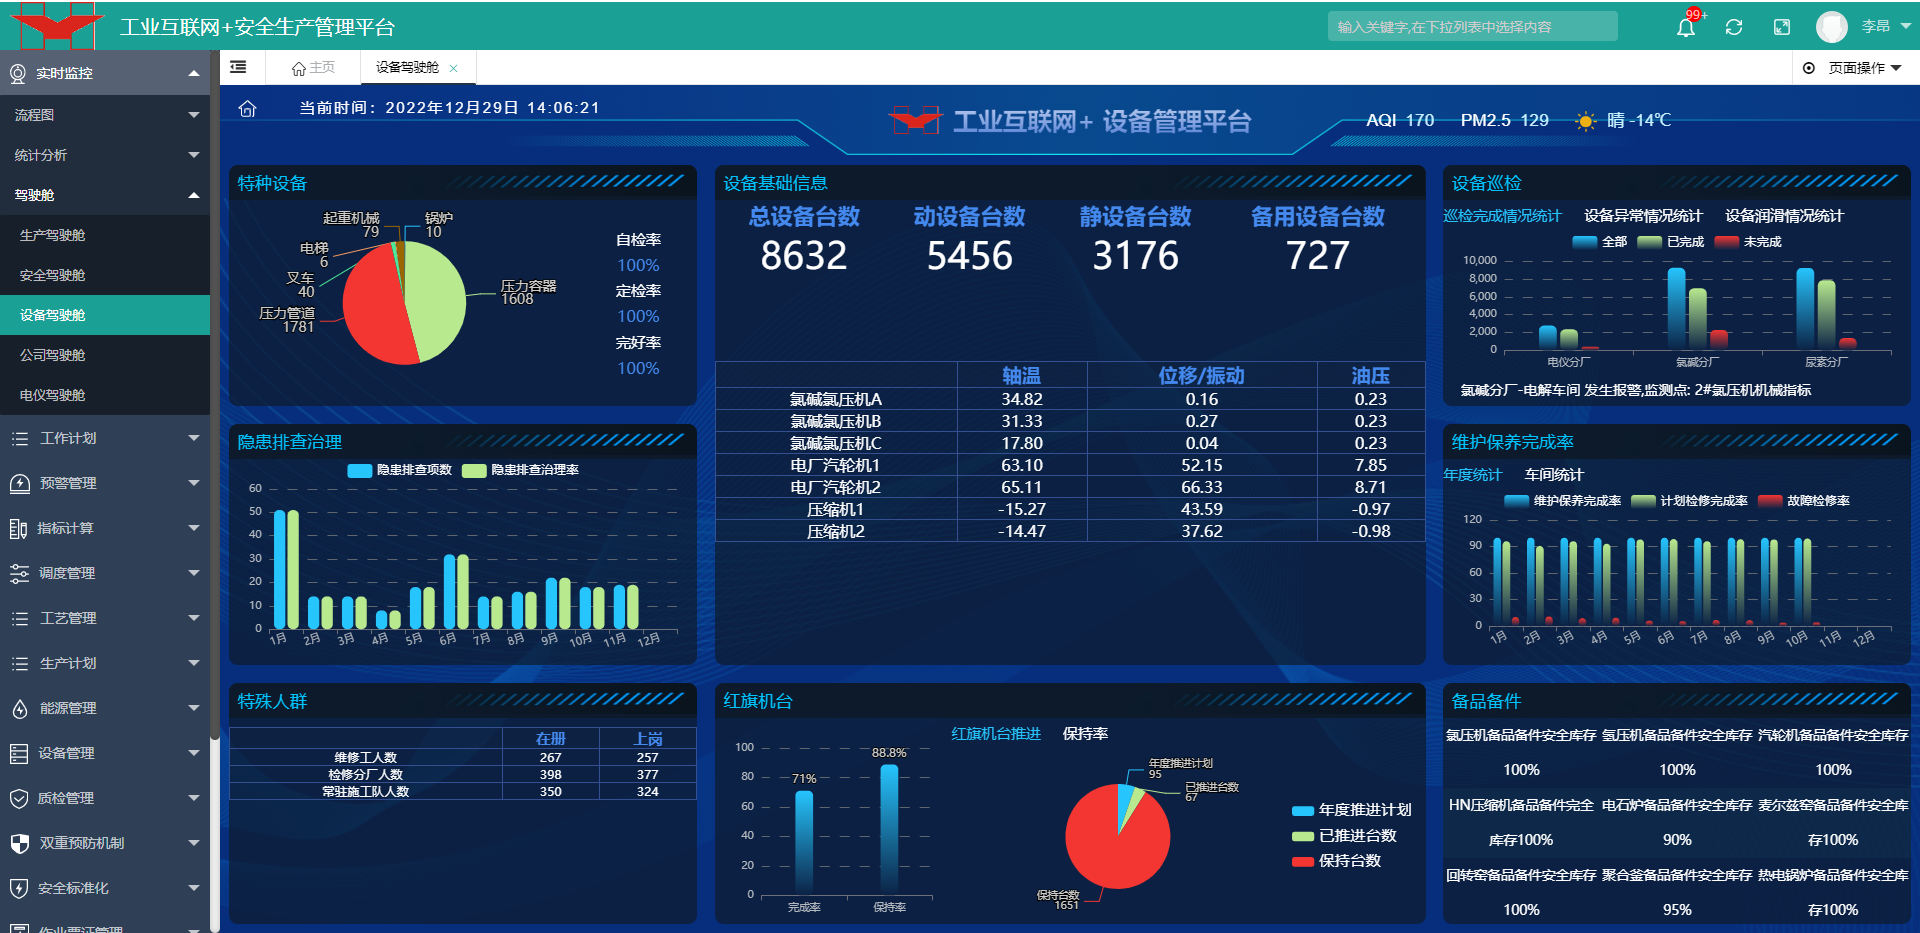Click the sidebar collapse hamburger icon
Image resolution: width=1920 pixels, height=933 pixels.
(x=238, y=67)
